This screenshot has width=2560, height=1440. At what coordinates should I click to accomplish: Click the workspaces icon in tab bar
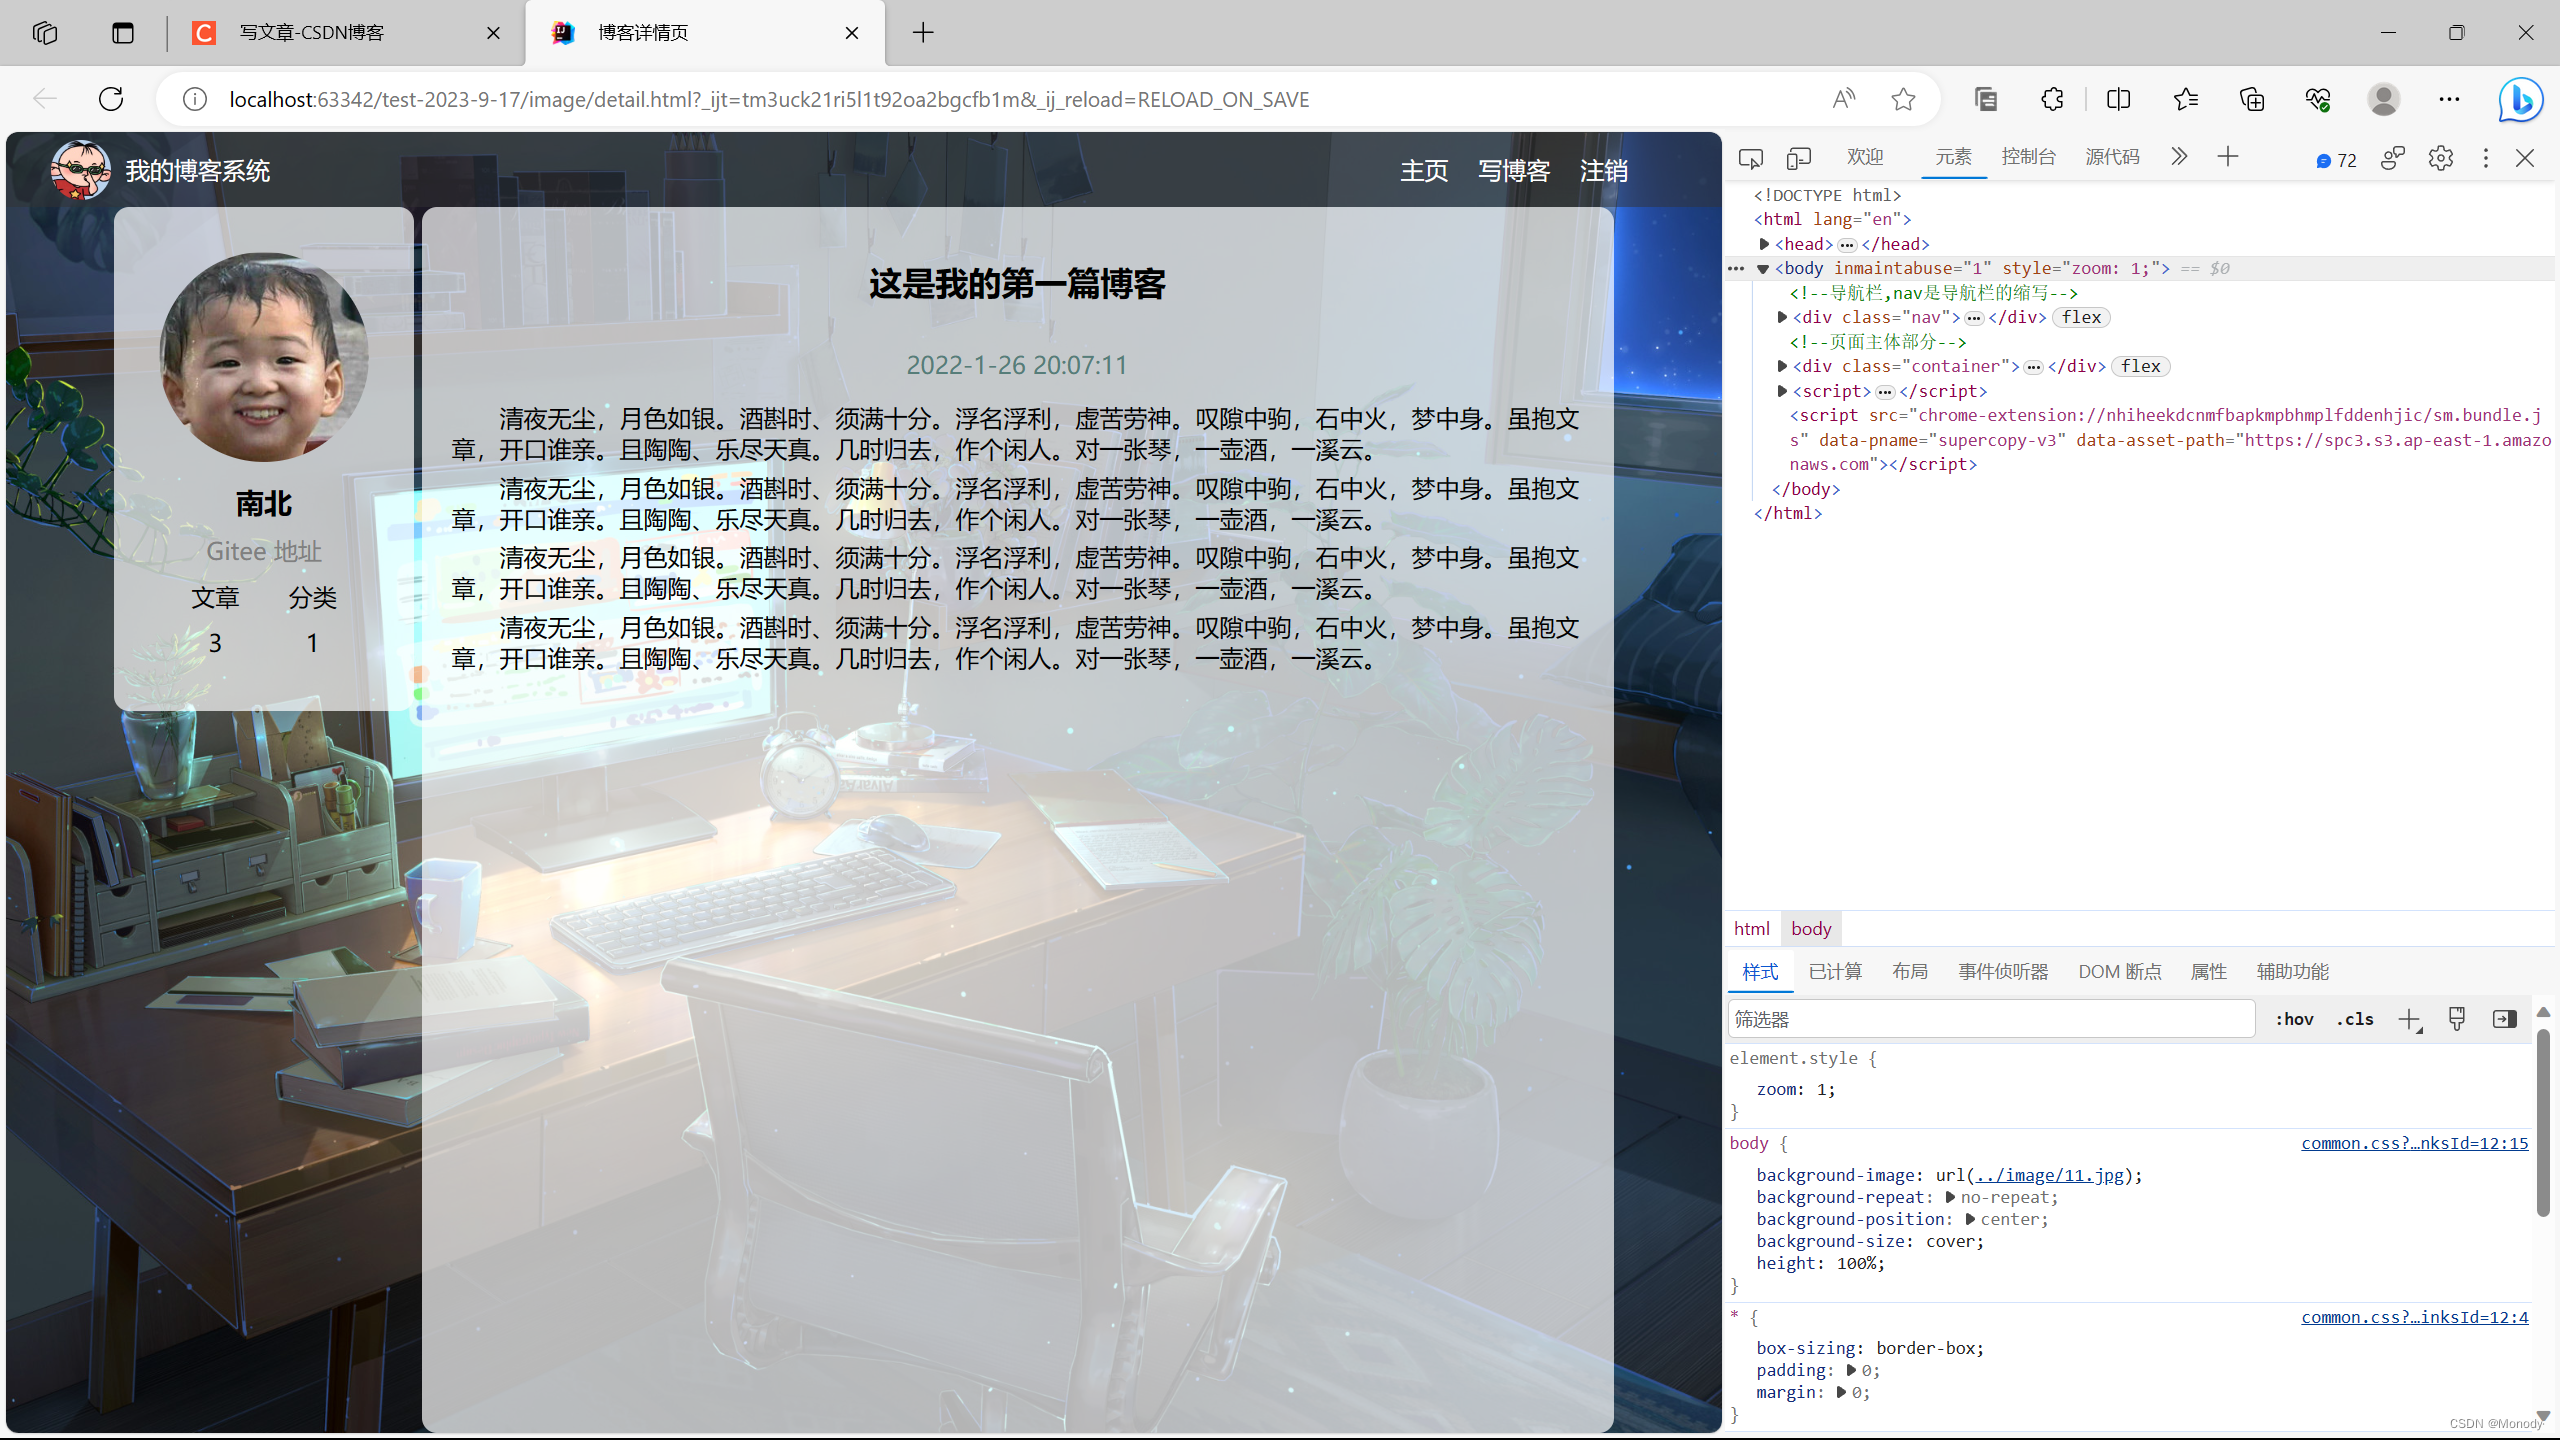click(x=45, y=33)
